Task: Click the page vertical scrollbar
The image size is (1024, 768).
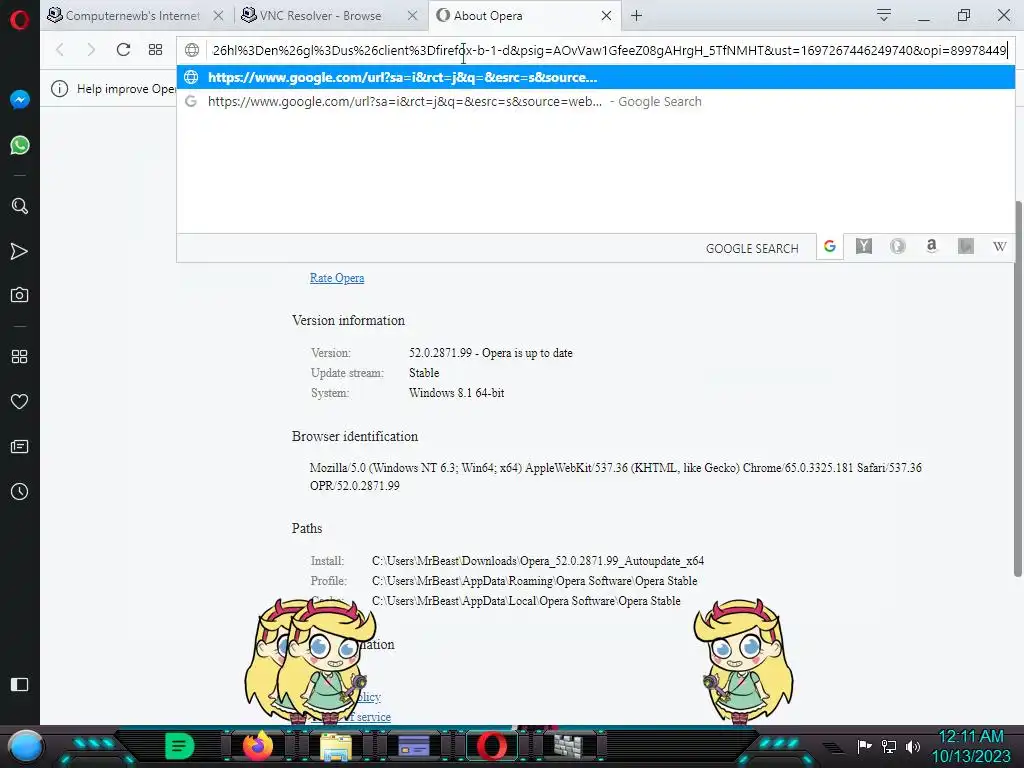Action: coord(1017,389)
